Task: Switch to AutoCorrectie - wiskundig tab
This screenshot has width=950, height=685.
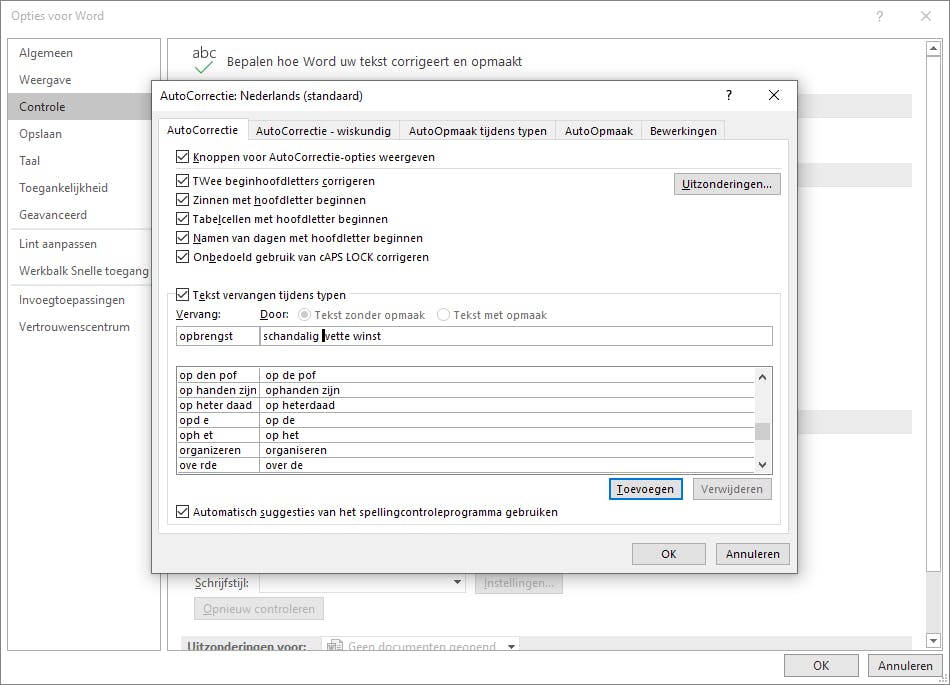Action: coord(323,131)
